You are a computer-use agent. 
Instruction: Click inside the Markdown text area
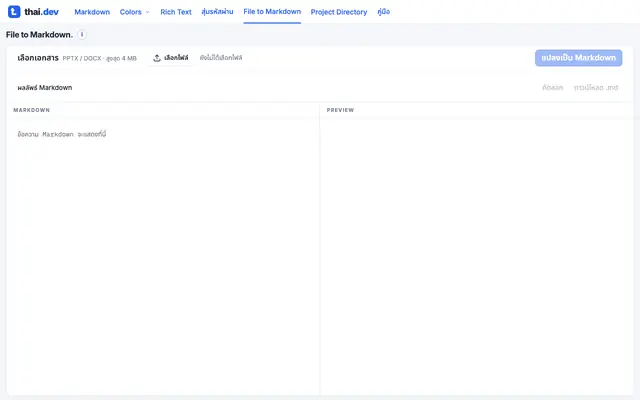point(163,256)
